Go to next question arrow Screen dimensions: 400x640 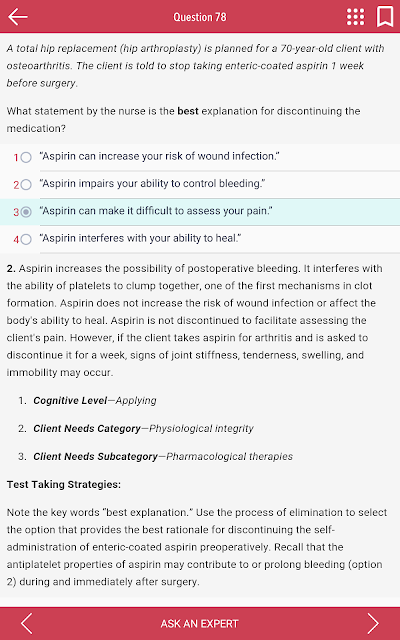[373, 623]
